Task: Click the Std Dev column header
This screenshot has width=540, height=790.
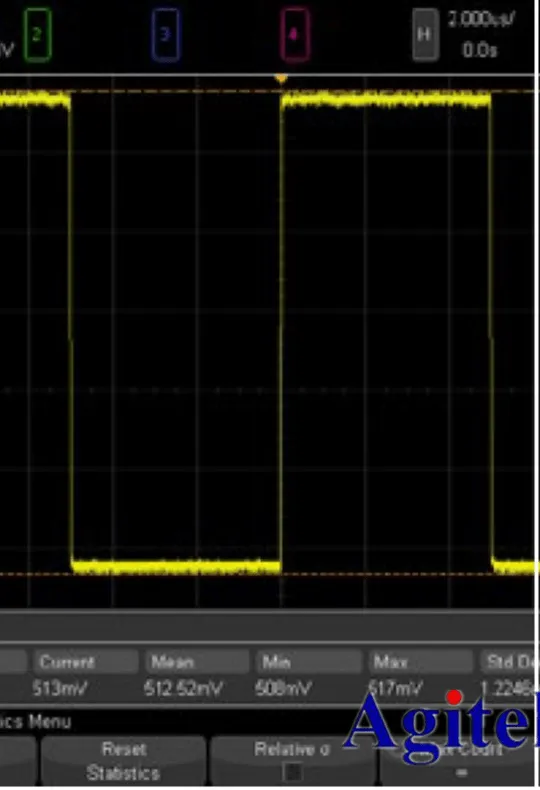Action: click(x=508, y=662)
